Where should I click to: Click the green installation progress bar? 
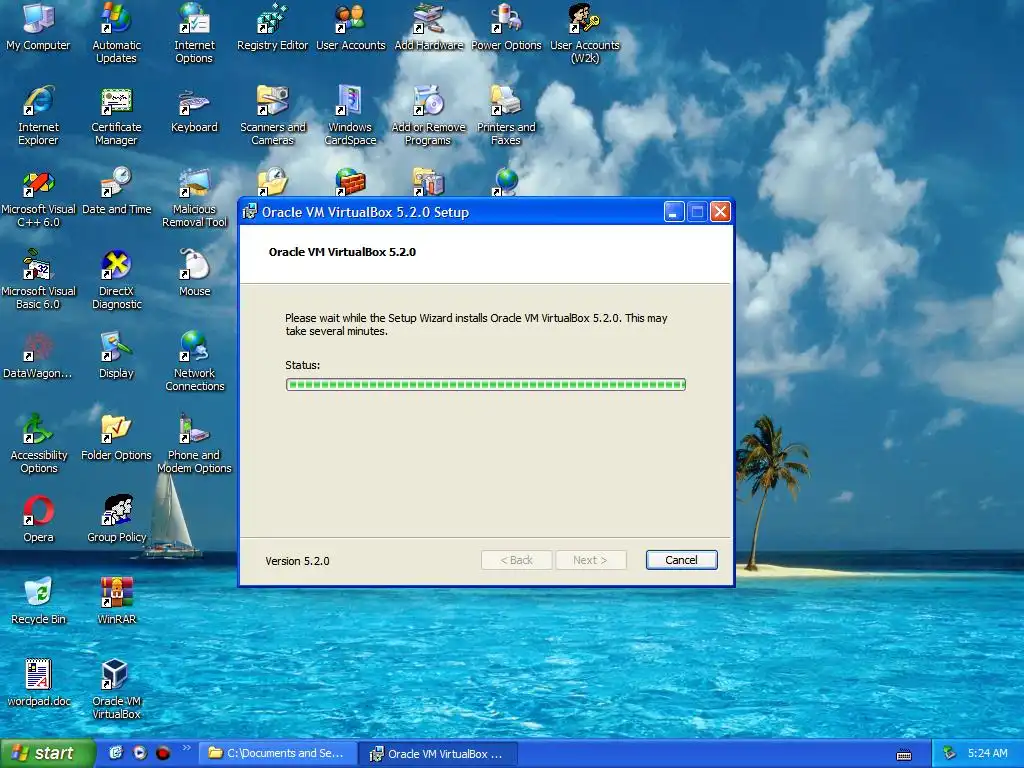click(486, 385)
